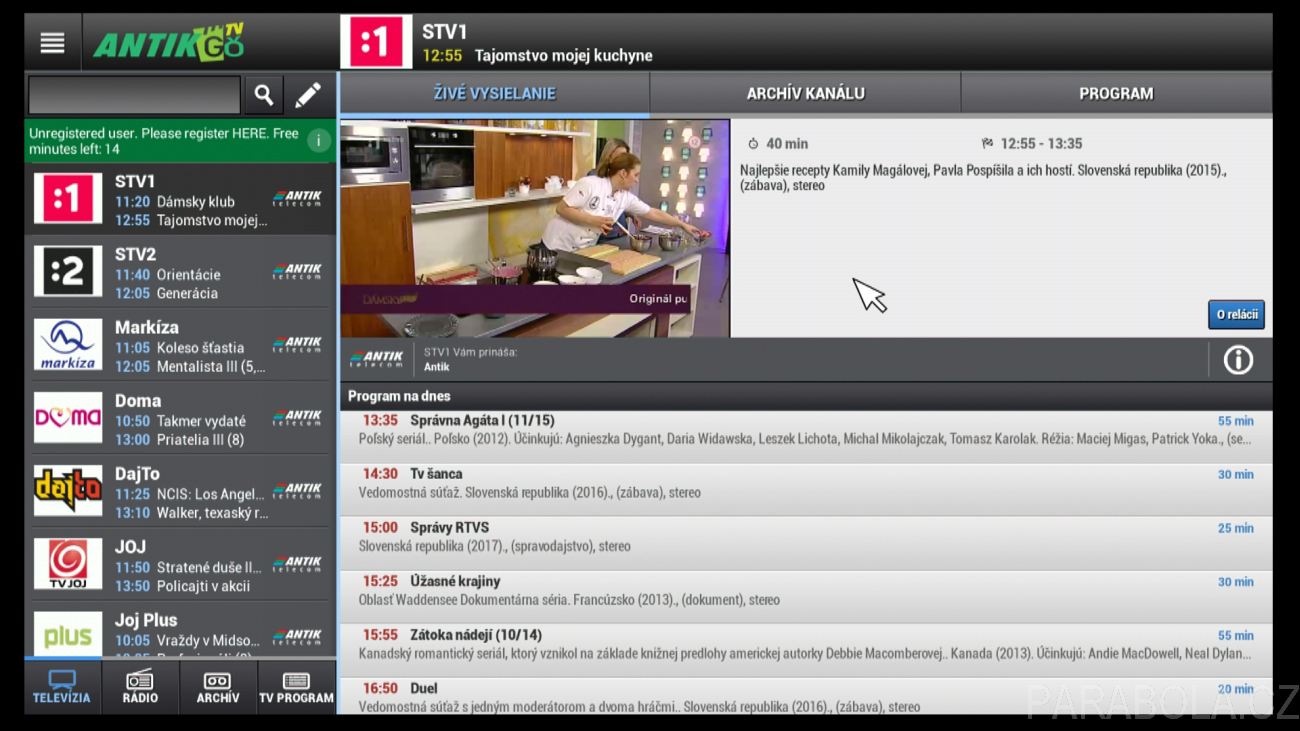The image size is (1300, 731).
Task: Select Televízia in bottom navigation
Action: pyautogui.click(x=62, y=687)
